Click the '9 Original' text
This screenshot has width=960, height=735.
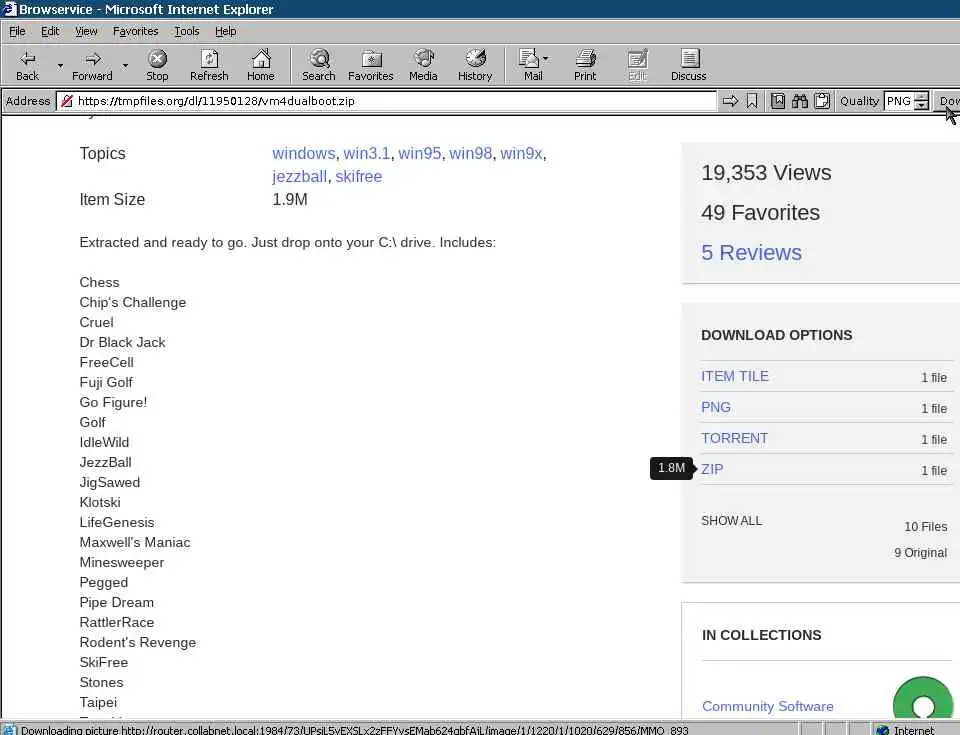pyautogui.click(x=920, y=552)
